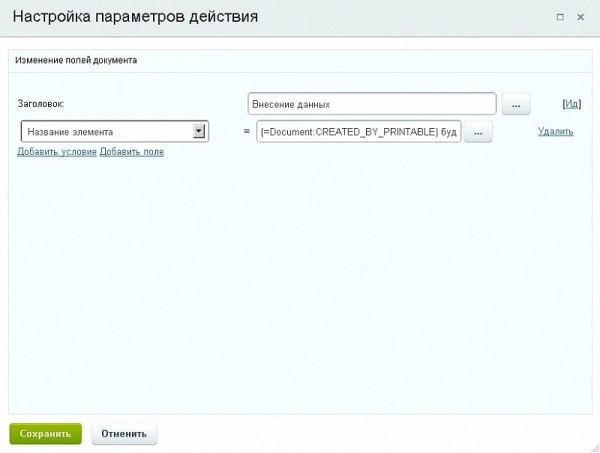Click Удалить to remove the field row
The image size is (600, 453).
[x=555, y=131]
